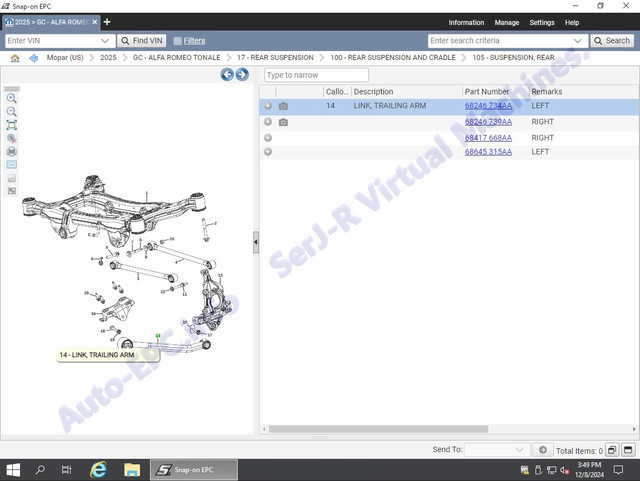Sort by the Description column header
Image resolution: width=640 pixels, height=481 pixels.
pos(407,92)
